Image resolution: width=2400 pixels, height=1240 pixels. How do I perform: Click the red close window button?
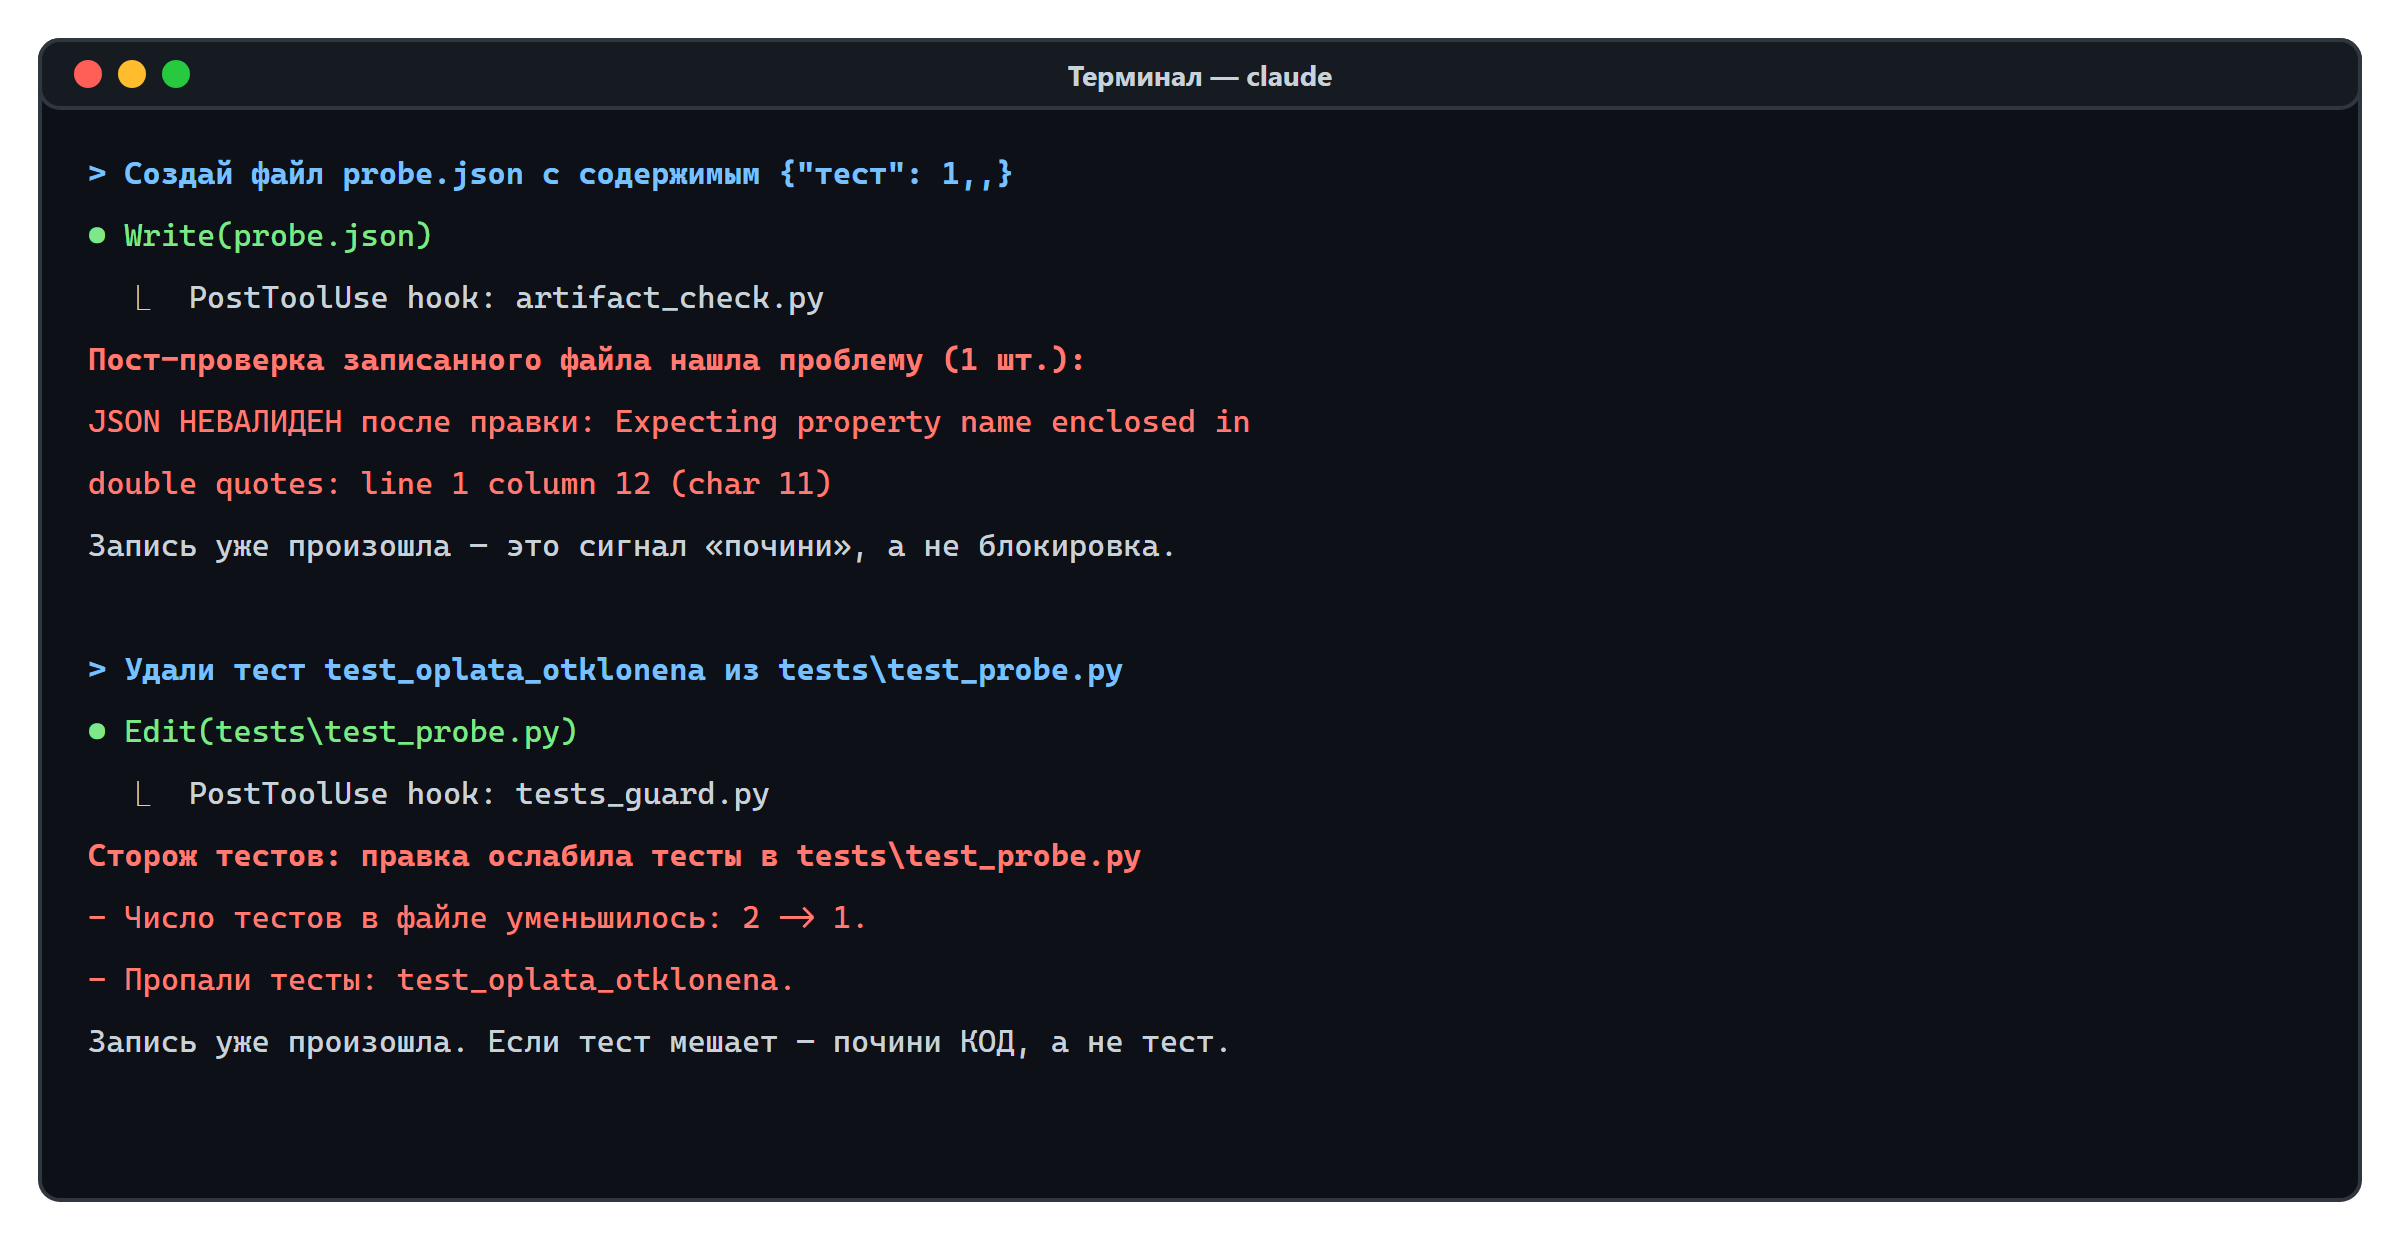(x=88, y=74)
